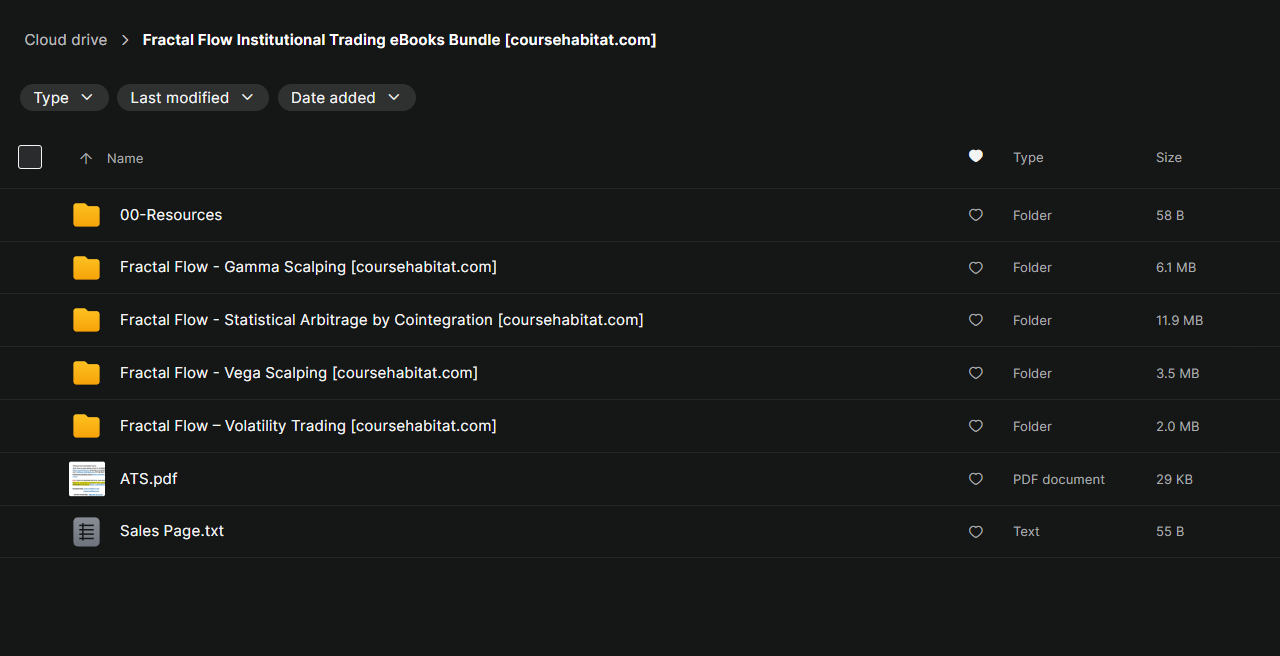Sort files by the Size column header
This screenshot has width=1280, height=656.
(x=1168, y=157)
